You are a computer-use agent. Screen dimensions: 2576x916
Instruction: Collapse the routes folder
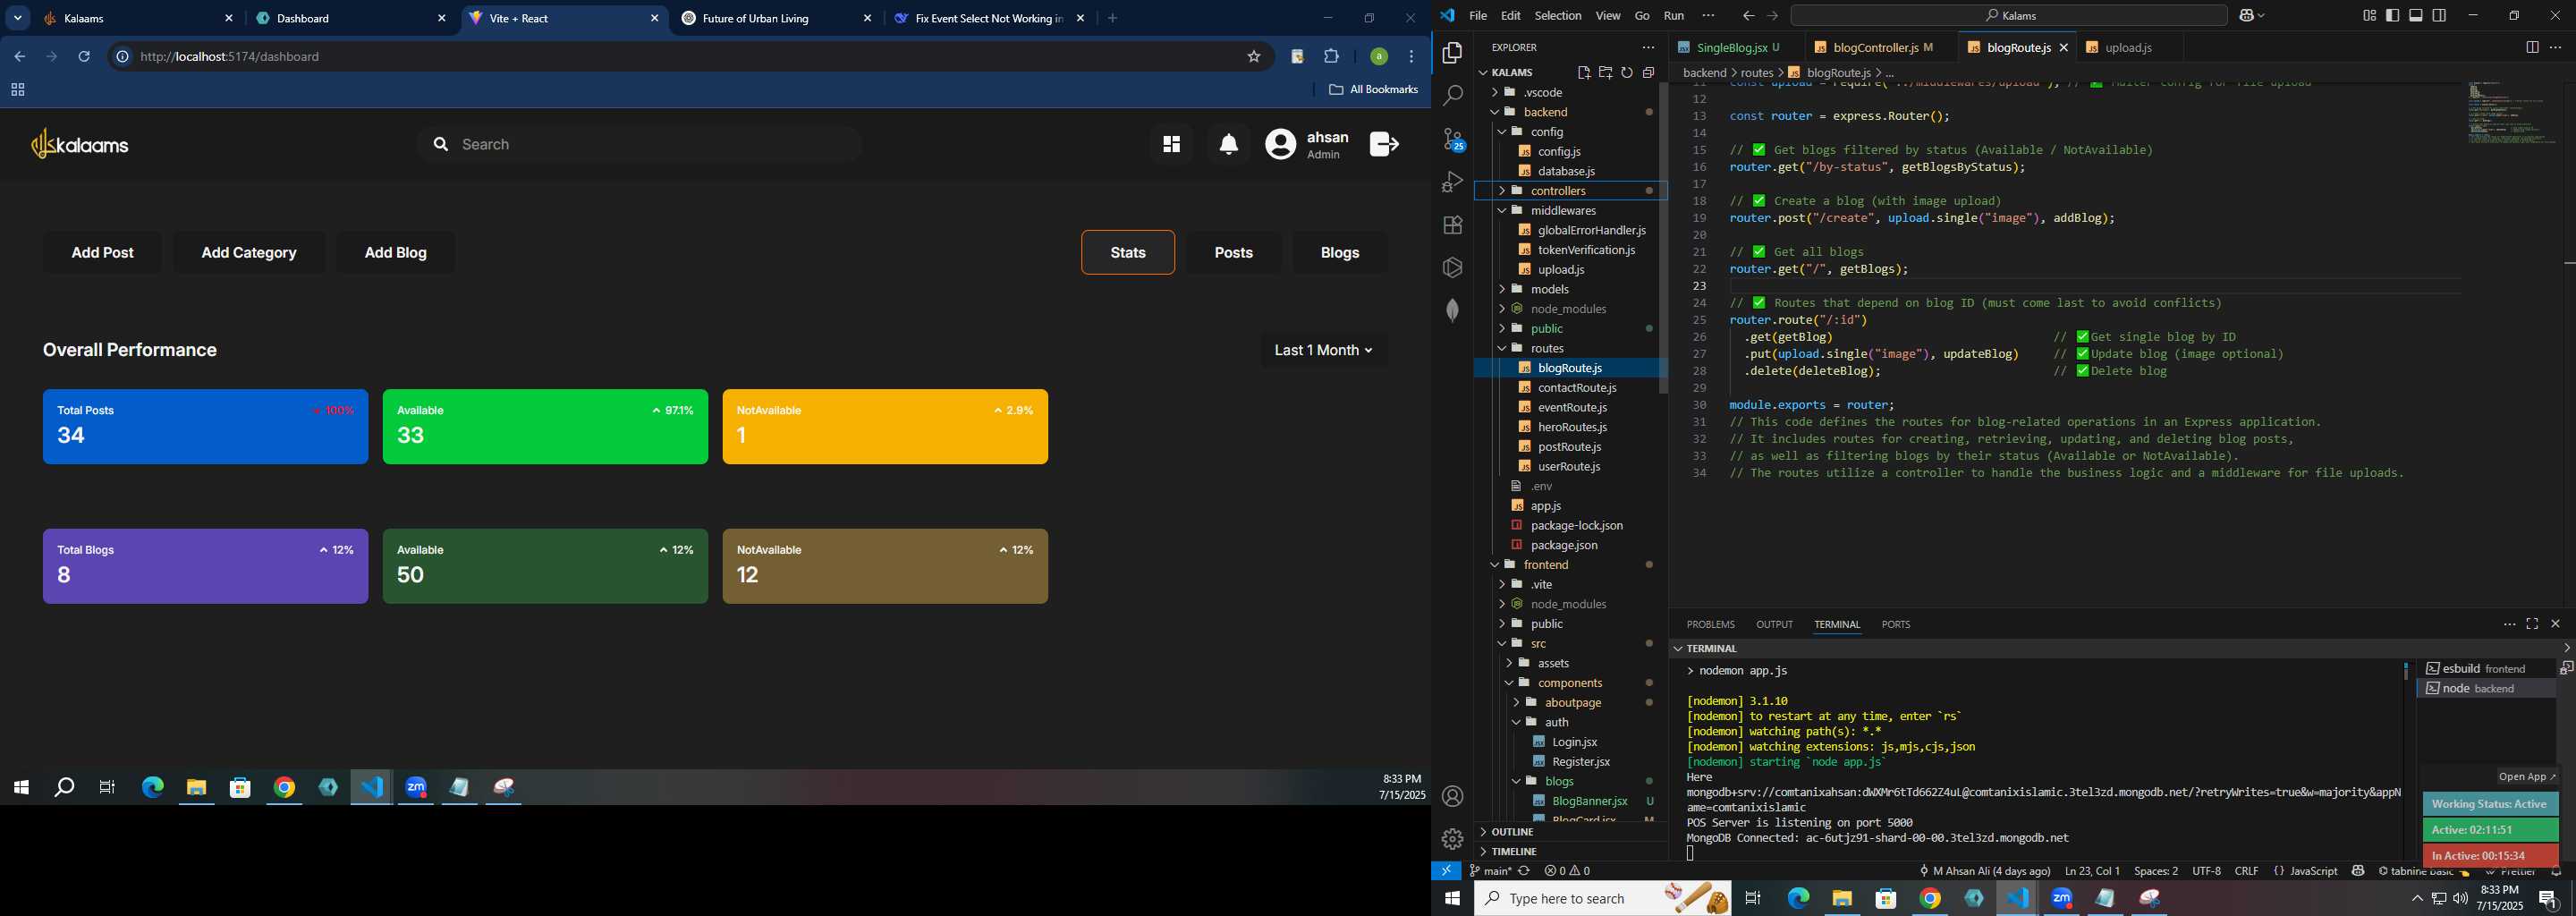click(1571, 348)
